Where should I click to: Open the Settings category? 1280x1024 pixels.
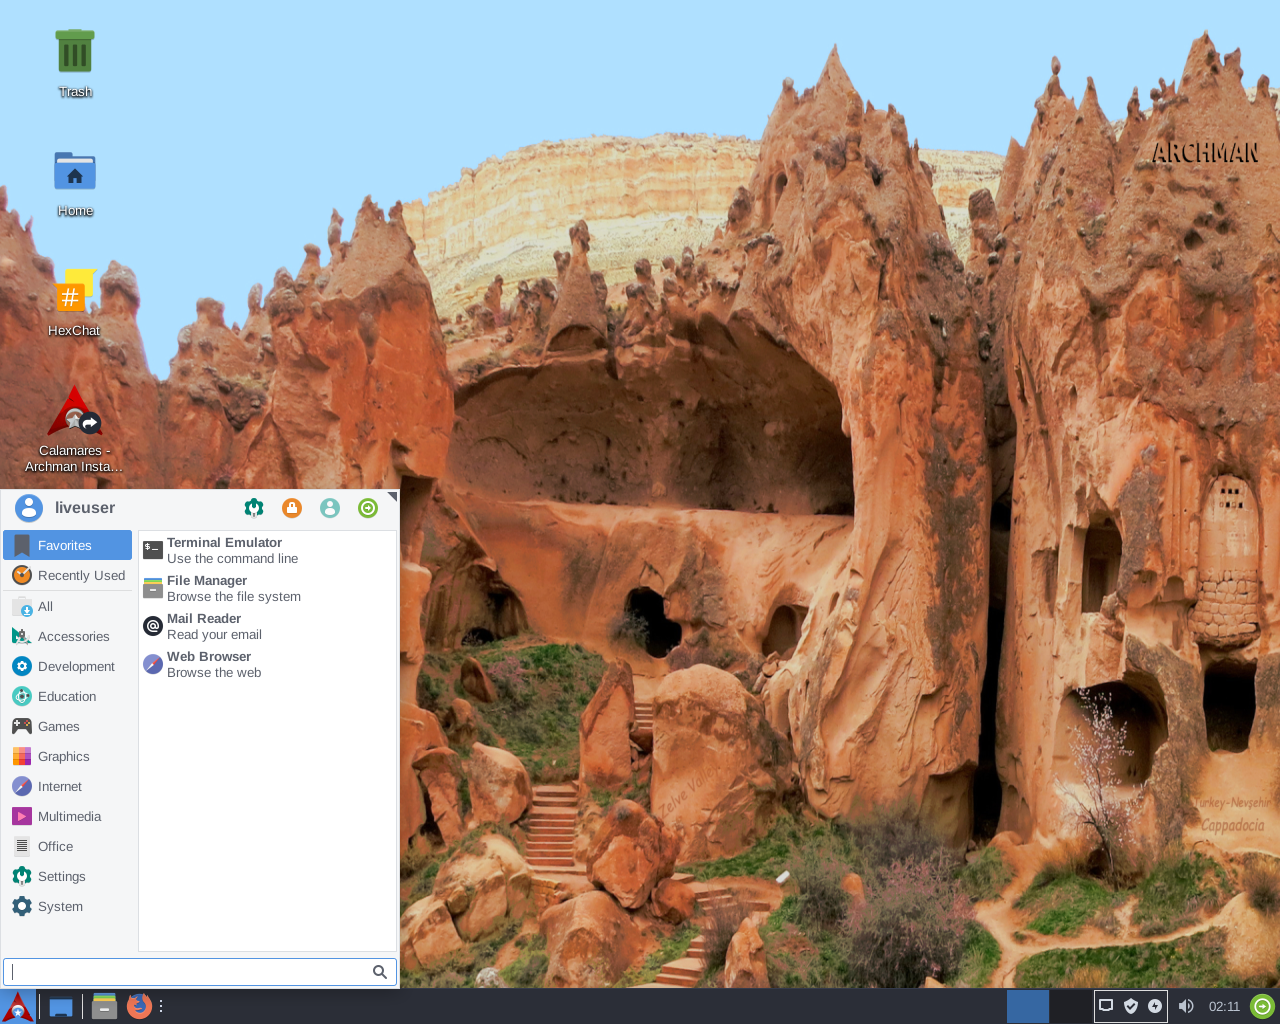click(68, 876)
